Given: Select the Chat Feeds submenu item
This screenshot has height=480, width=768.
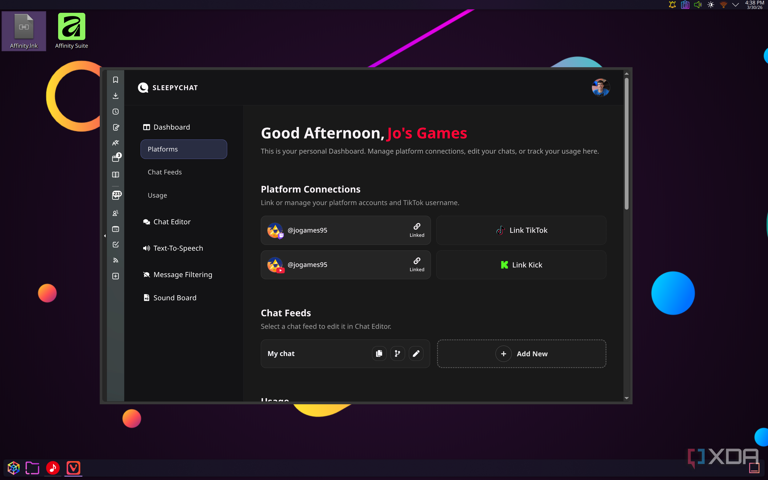Looking at the screenshot, I should coord(165,172).
